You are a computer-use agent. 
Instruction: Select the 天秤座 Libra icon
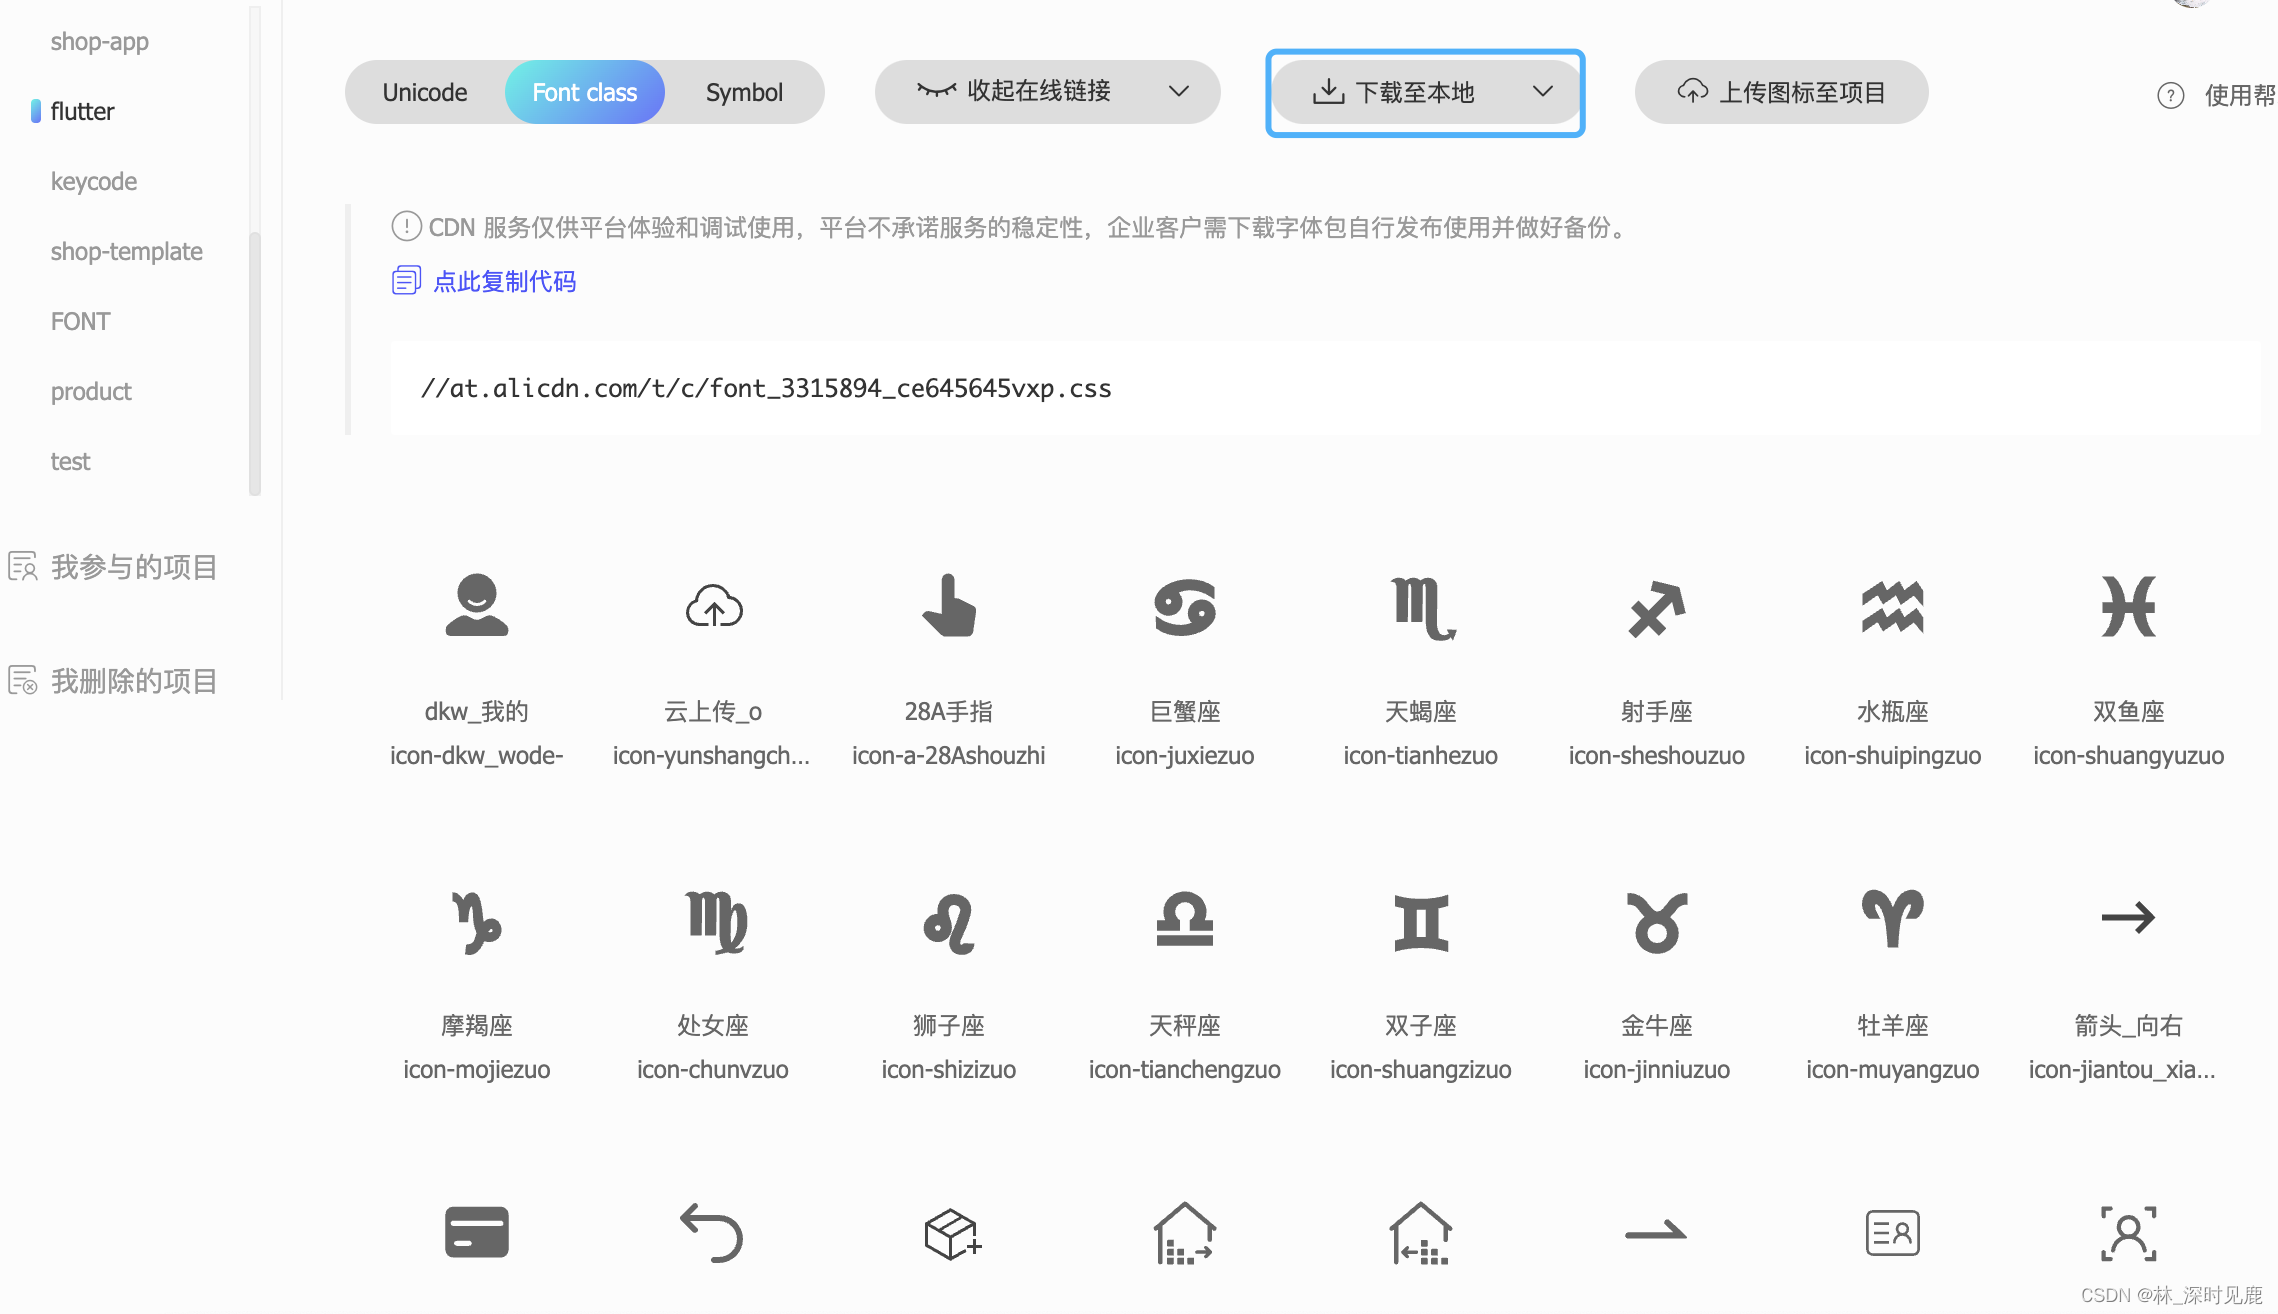pos(1185,919)
